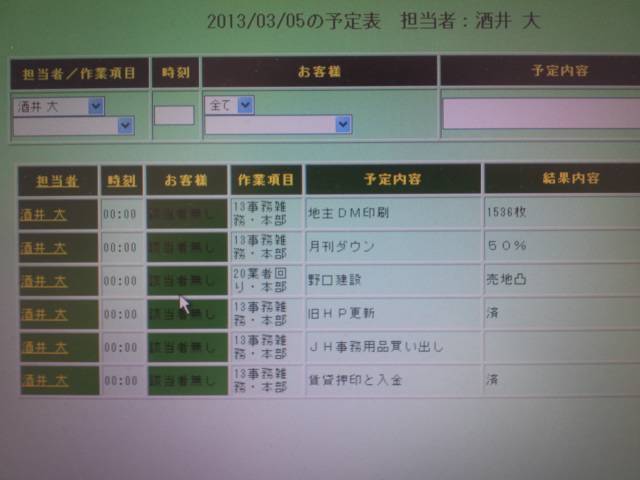Screen dimensions: 640x480
Task: Click the お客様 table column header above 該当者無し
Action: [x=187, y=180]
